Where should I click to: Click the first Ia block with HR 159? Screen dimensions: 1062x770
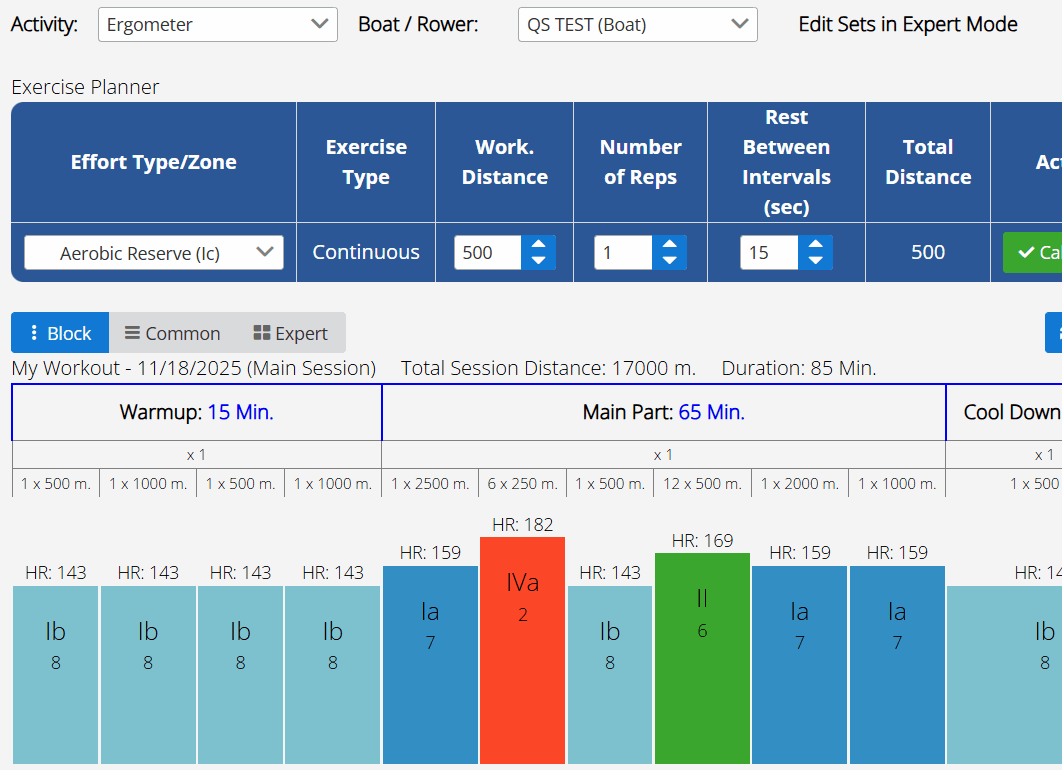point(430,665)
